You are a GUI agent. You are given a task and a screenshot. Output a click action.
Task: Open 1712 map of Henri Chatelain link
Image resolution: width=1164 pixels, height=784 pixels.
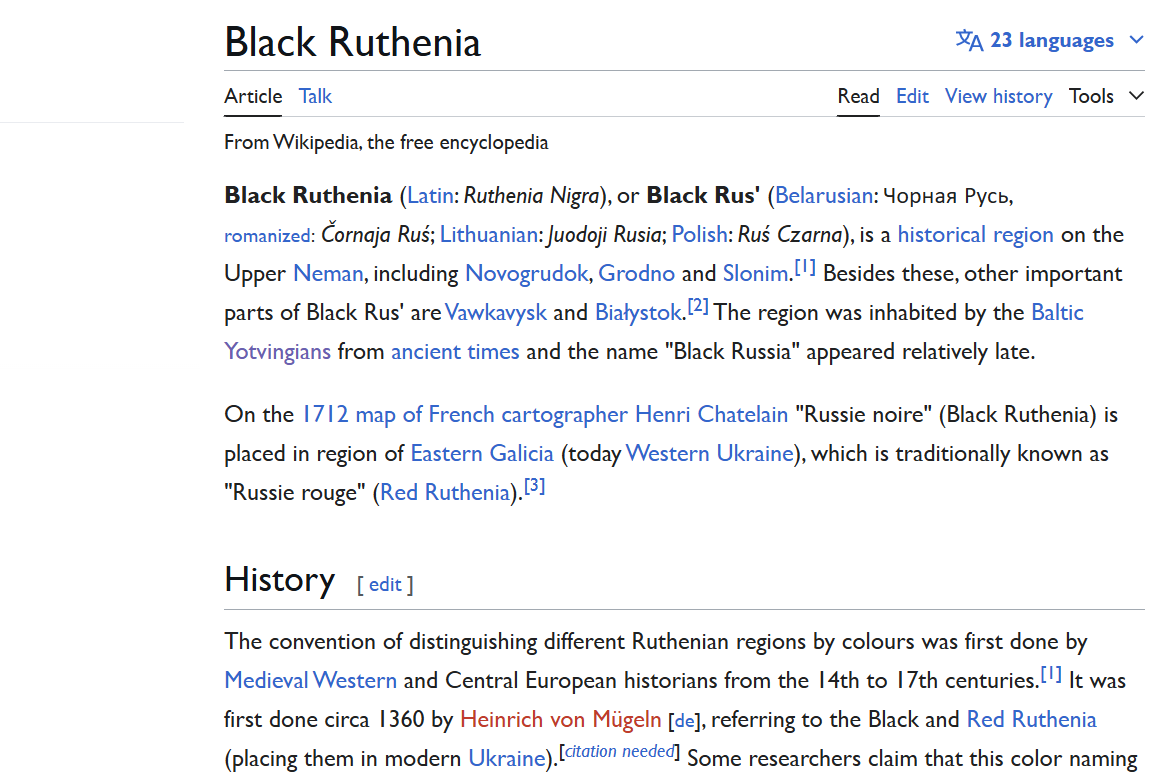click(545, 415)
